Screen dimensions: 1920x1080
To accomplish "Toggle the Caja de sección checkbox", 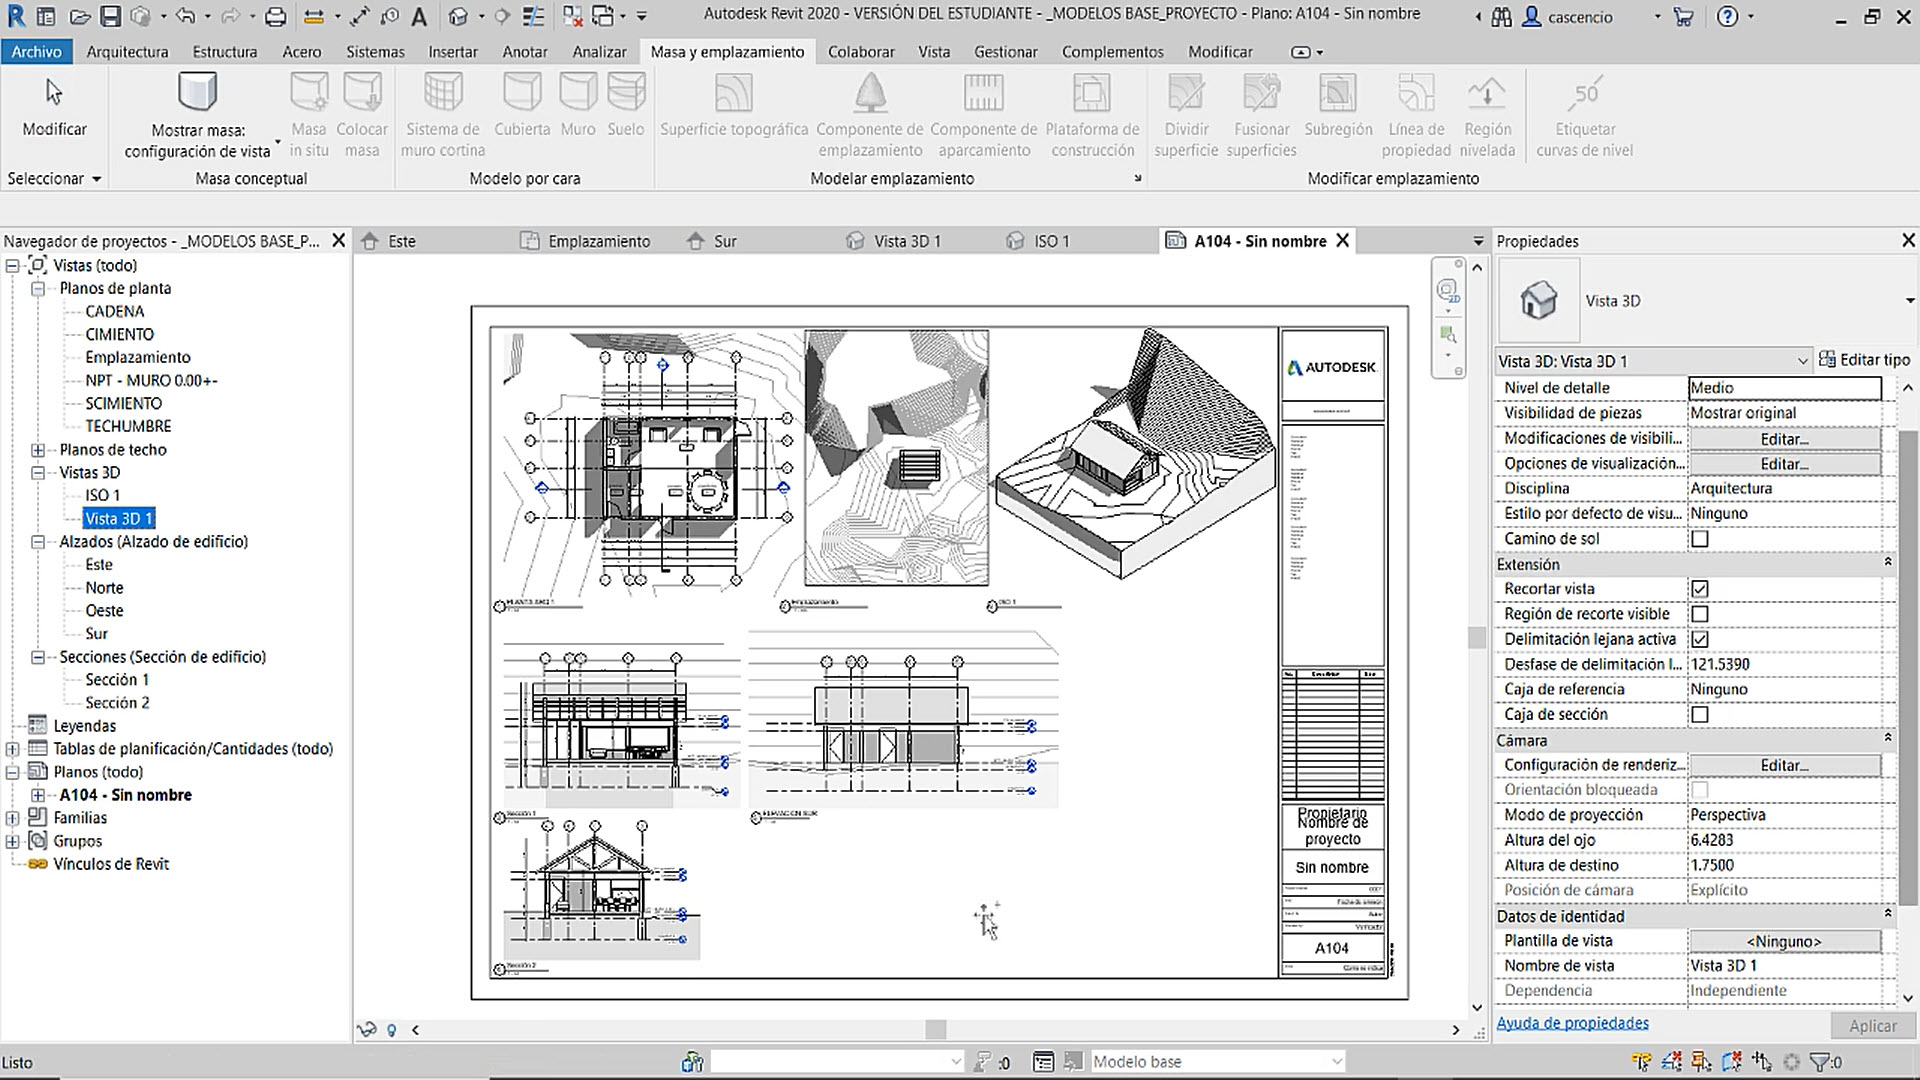I will (1699, 715).
